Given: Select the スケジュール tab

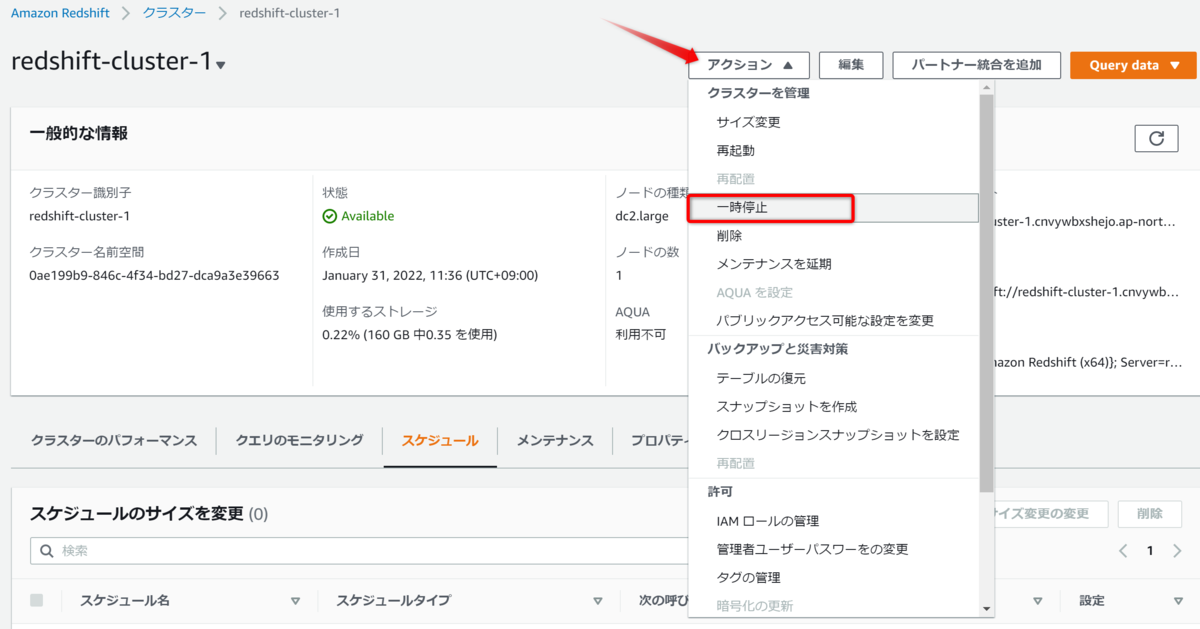Looking at the screenshot, I should [x=440, y=440].
